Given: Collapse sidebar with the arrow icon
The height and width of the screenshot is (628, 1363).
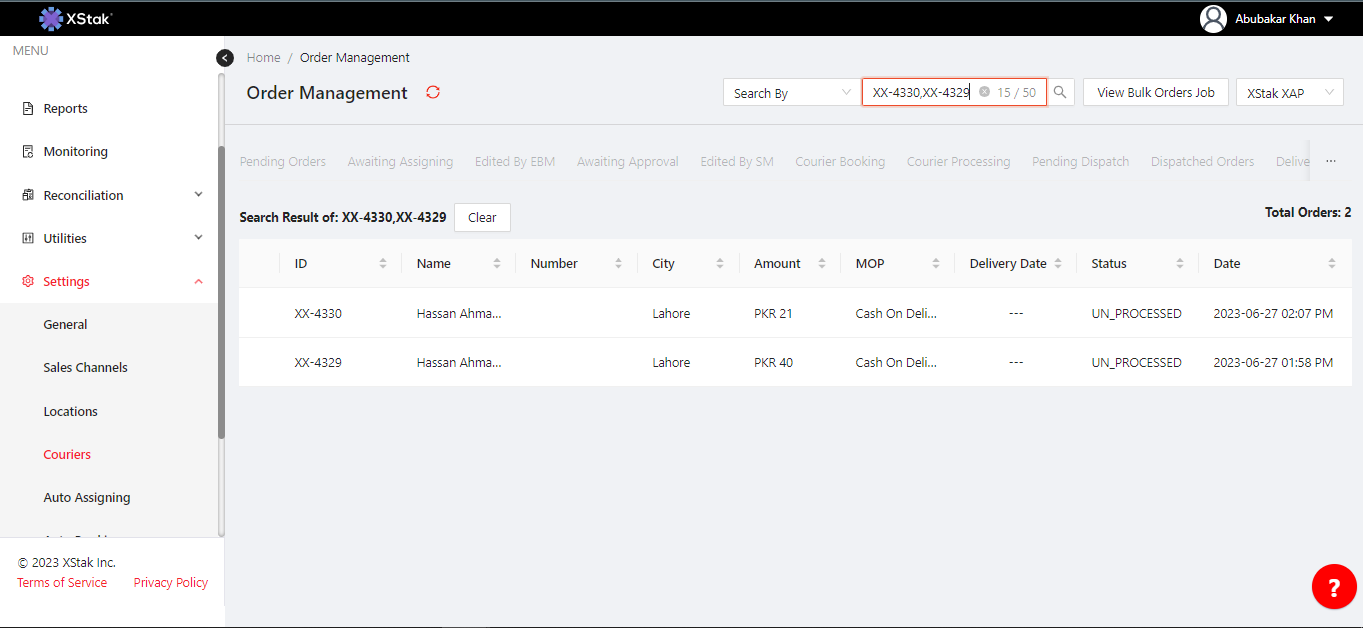Looking at the screenshot, I should click(x=225, y=58).
